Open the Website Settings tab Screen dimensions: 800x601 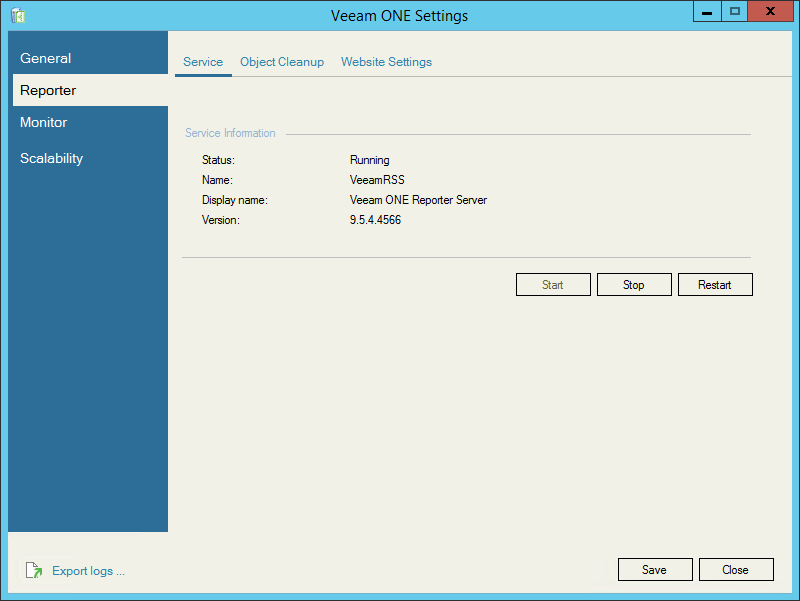pyautogui.click(x=386, y=62)
